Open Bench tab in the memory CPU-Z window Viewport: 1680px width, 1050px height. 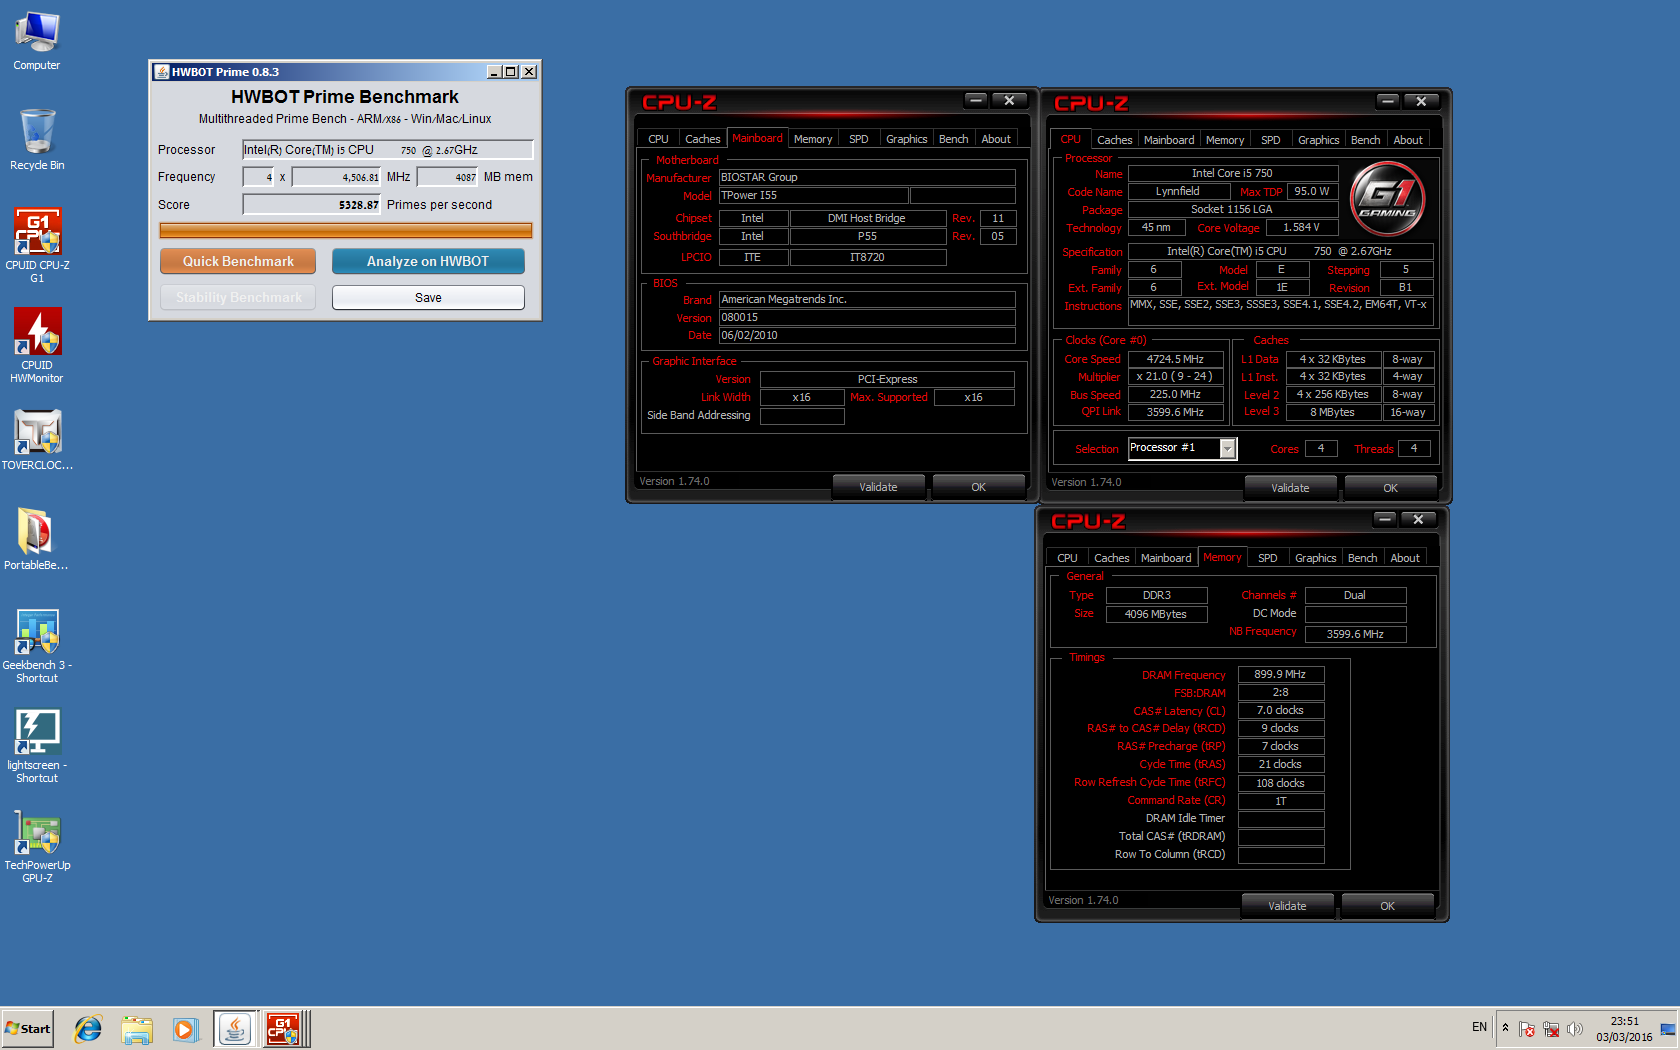coord(1363,558)
